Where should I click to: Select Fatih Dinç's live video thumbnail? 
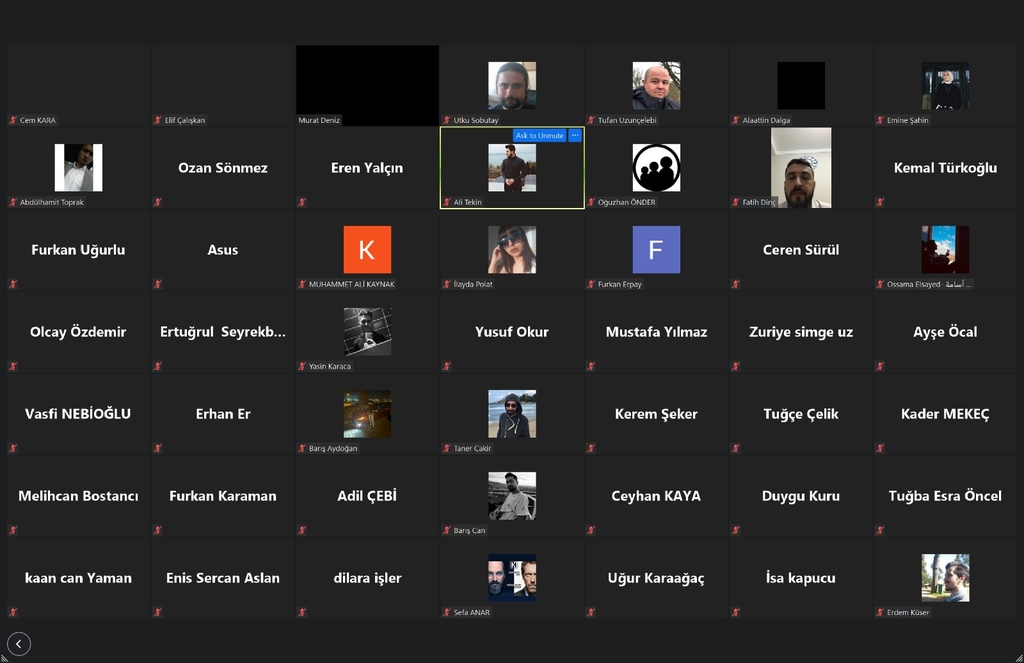pyautogui.click(x=800, y=168)
